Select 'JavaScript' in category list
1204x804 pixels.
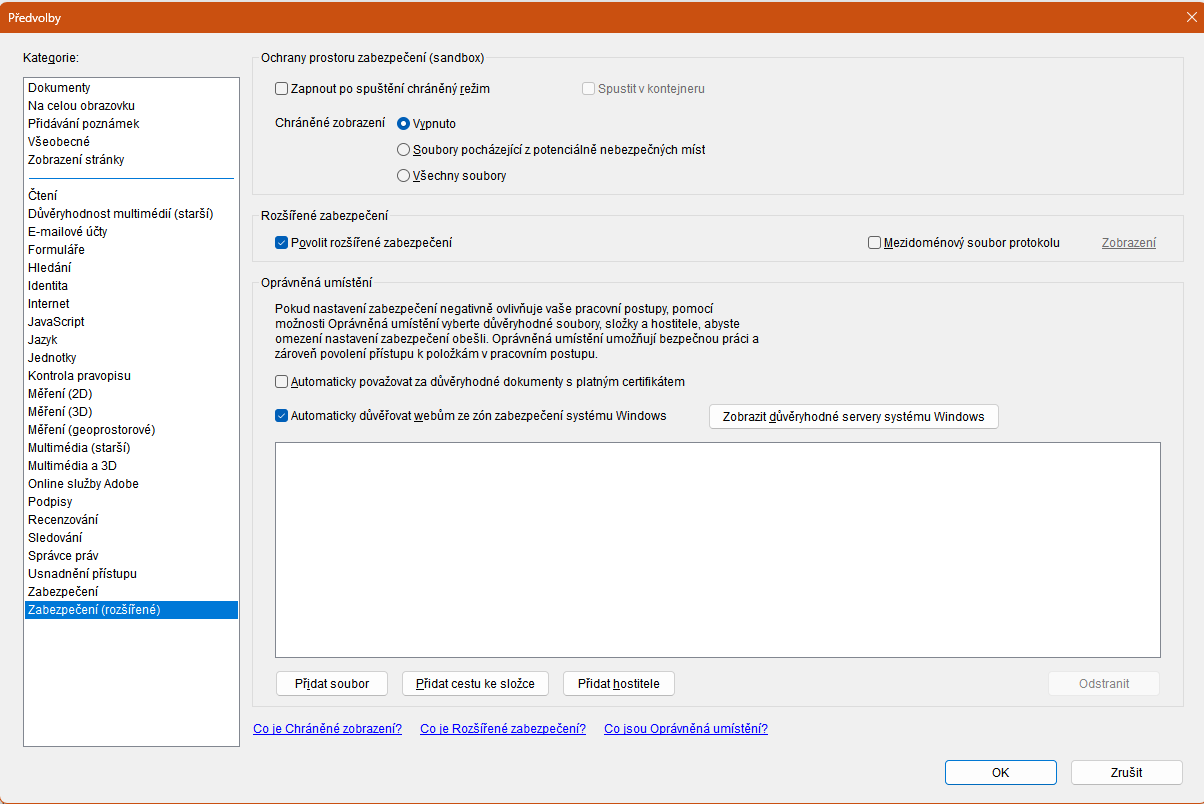click(131, 322)
